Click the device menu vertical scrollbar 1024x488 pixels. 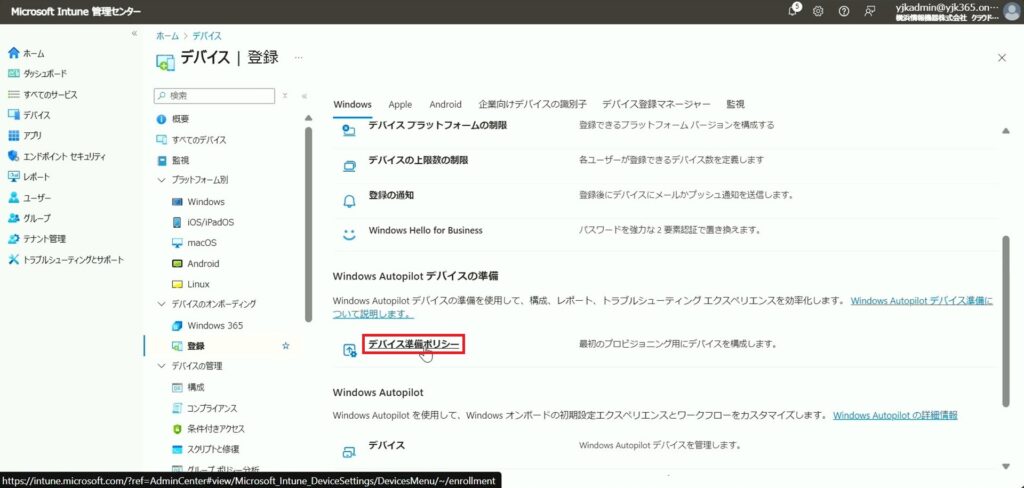pyautogui.click(x=308, y=225)
